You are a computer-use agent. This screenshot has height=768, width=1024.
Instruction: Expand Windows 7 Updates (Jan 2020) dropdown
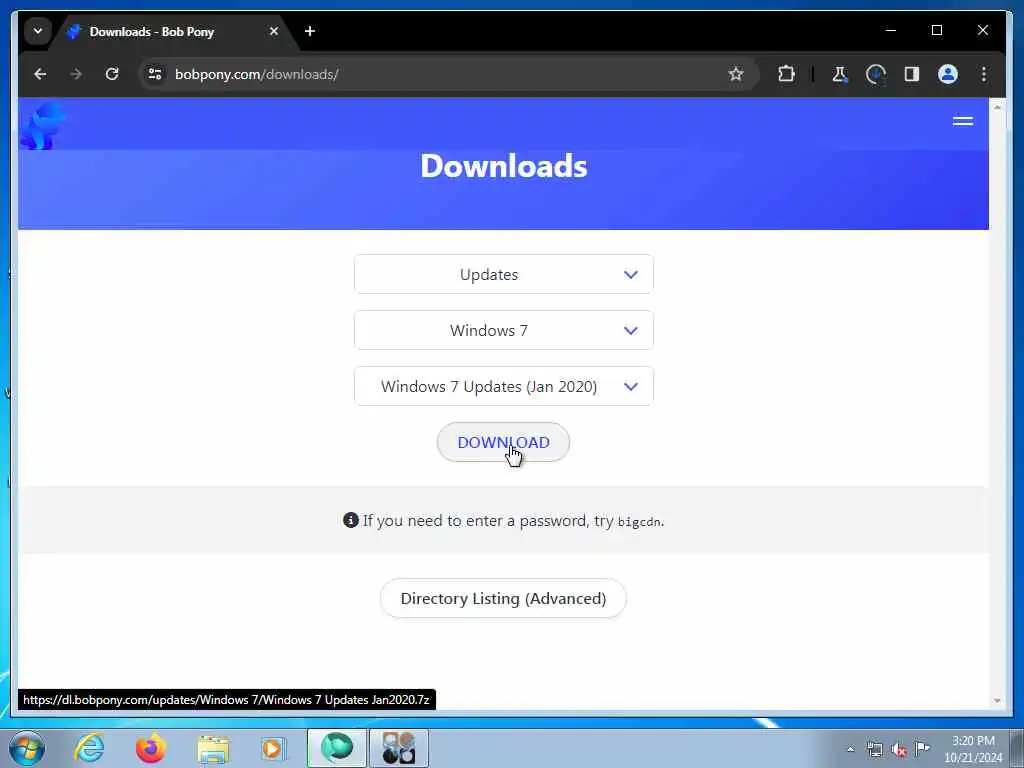click(x=504, y=387)
